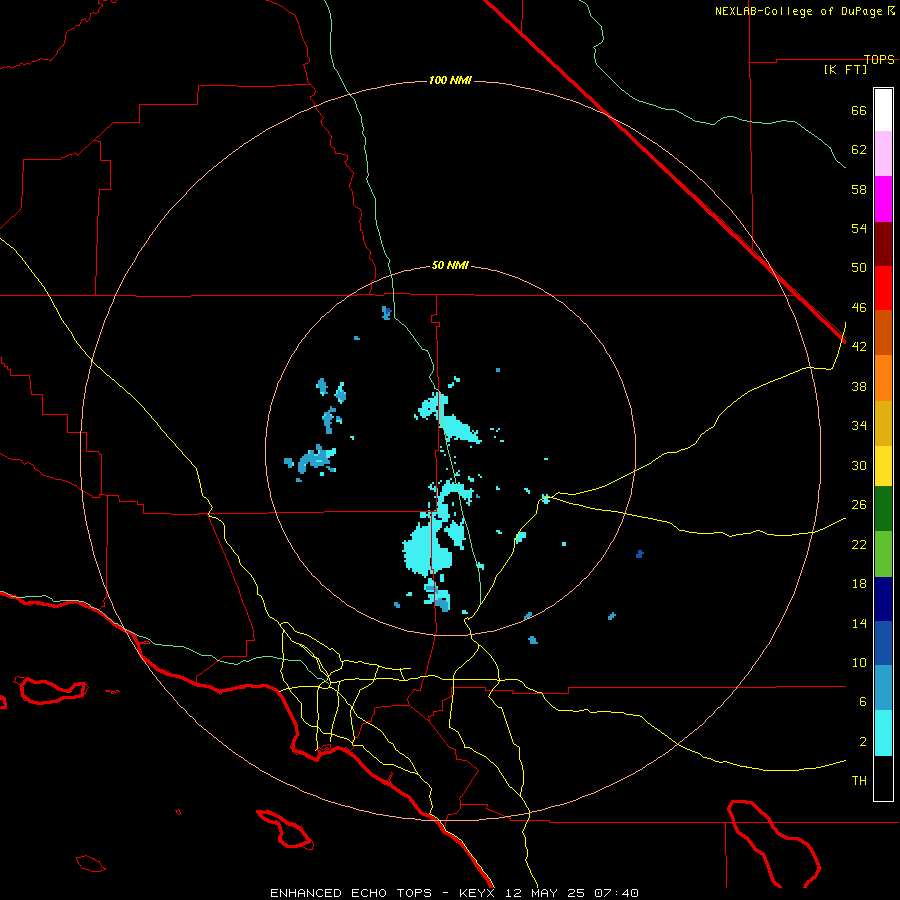Click the legend value '66'

[x=859, y=110]
